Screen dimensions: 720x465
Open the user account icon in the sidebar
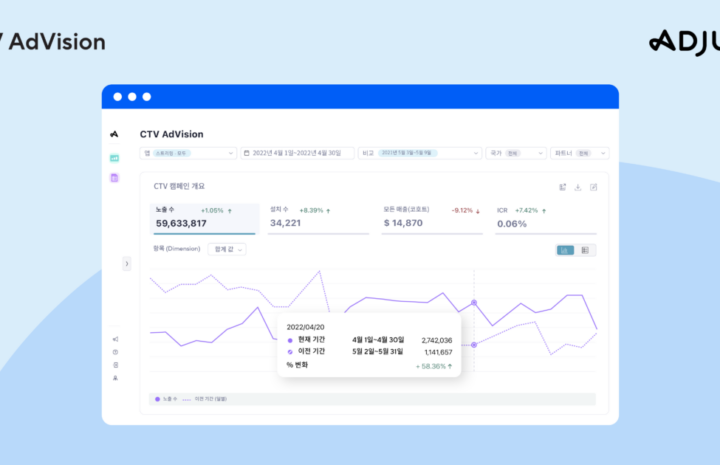115,378
